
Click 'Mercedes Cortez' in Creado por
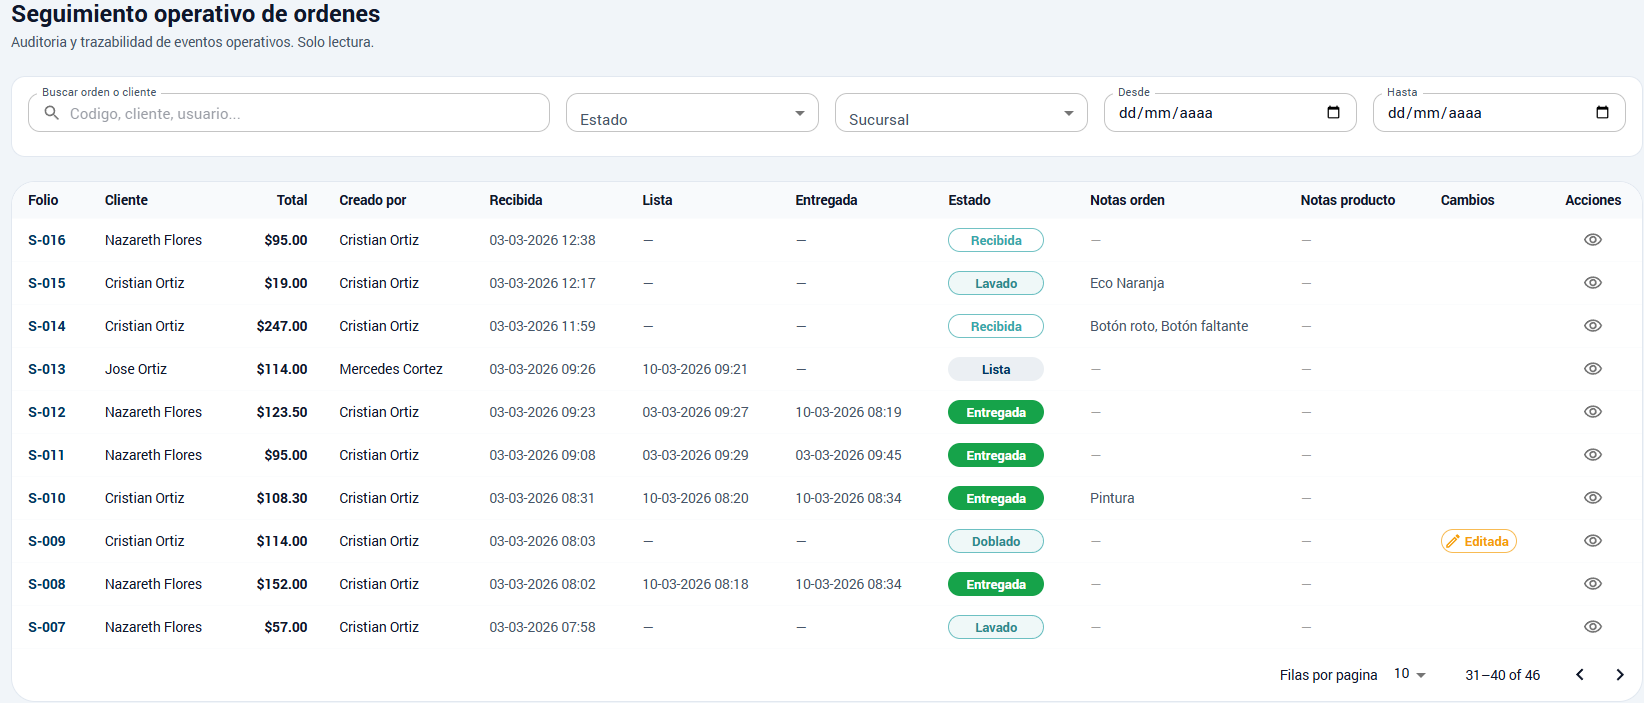(x=391, y=369)
